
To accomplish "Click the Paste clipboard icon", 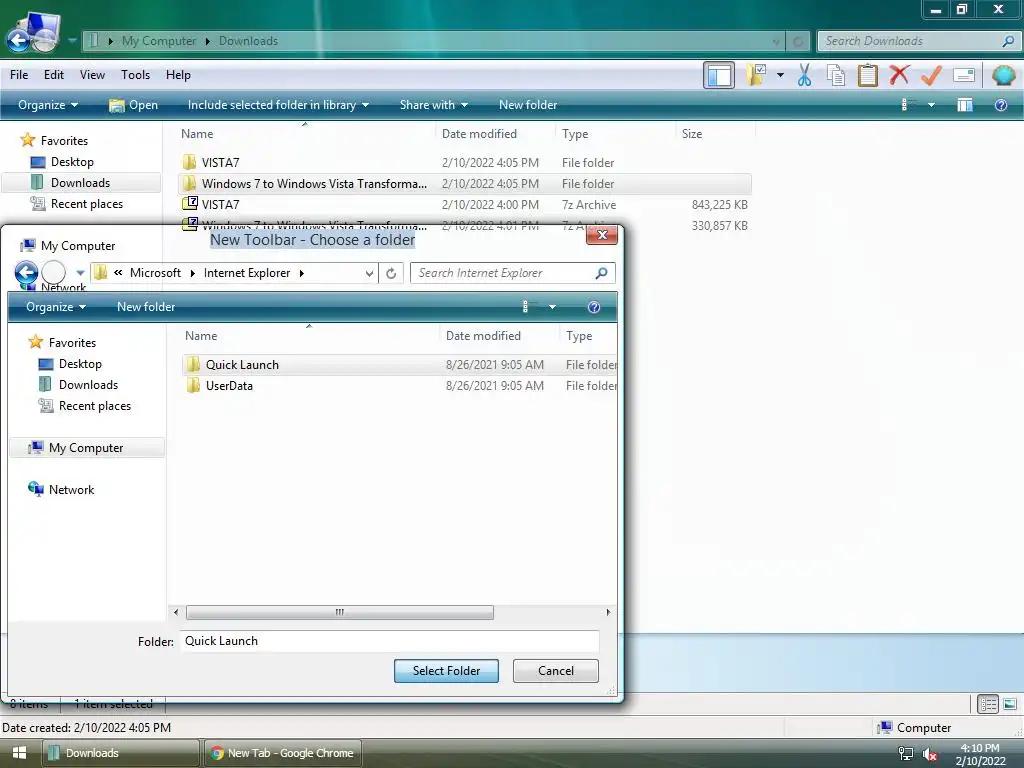I will (867, 75).
